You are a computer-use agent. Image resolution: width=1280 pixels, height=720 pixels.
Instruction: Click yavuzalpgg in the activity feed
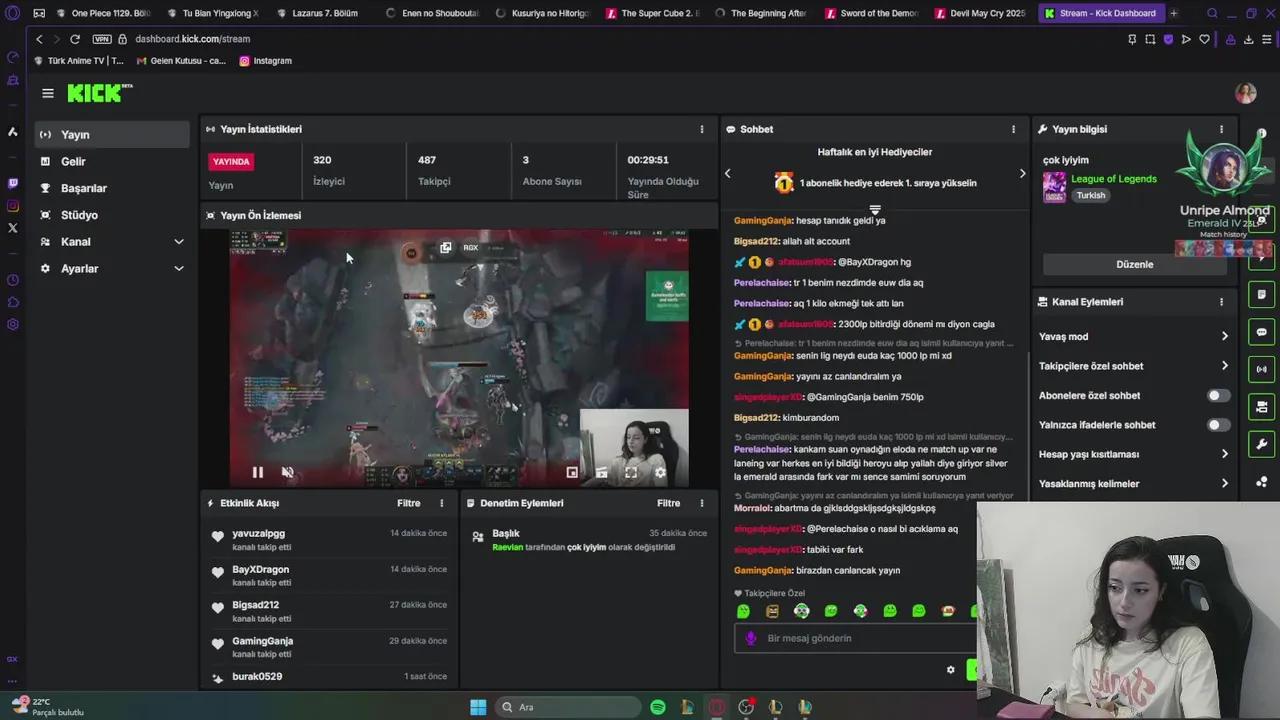pos(258,534)
